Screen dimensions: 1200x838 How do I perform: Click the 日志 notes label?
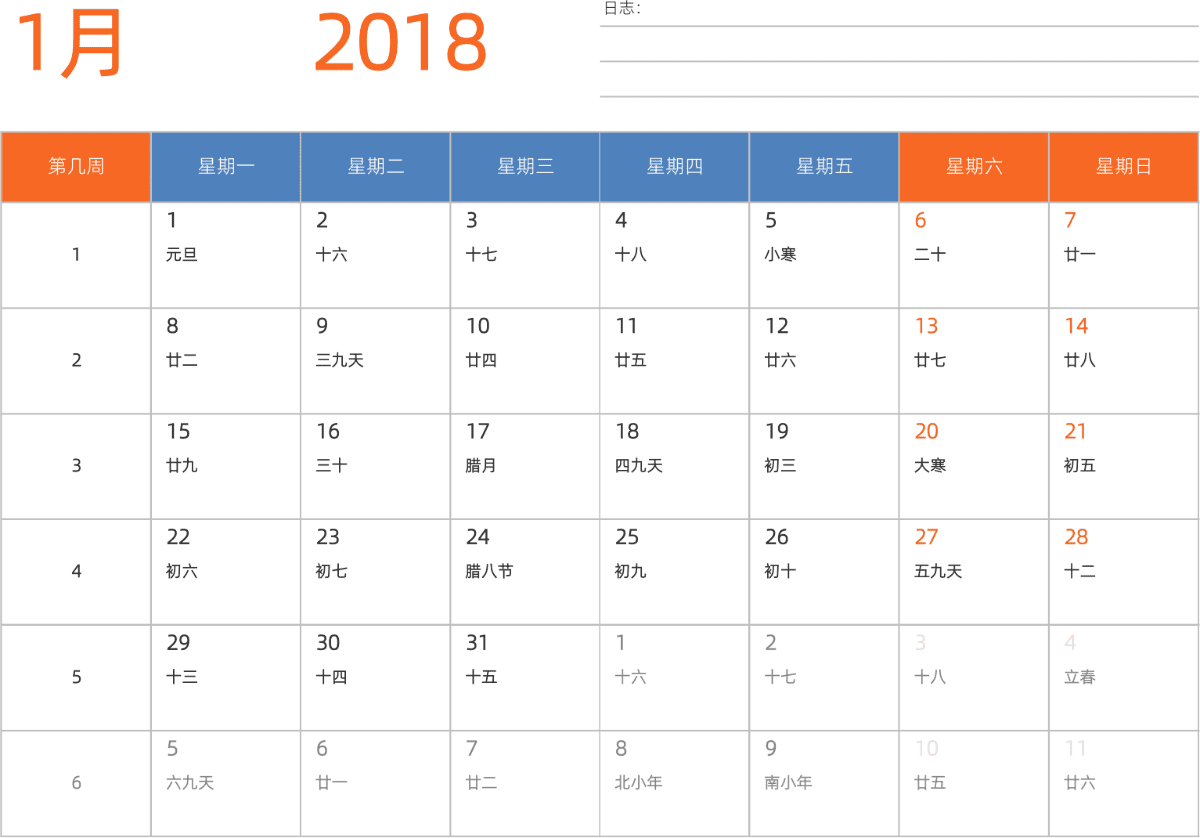click(x=621, y=9)
